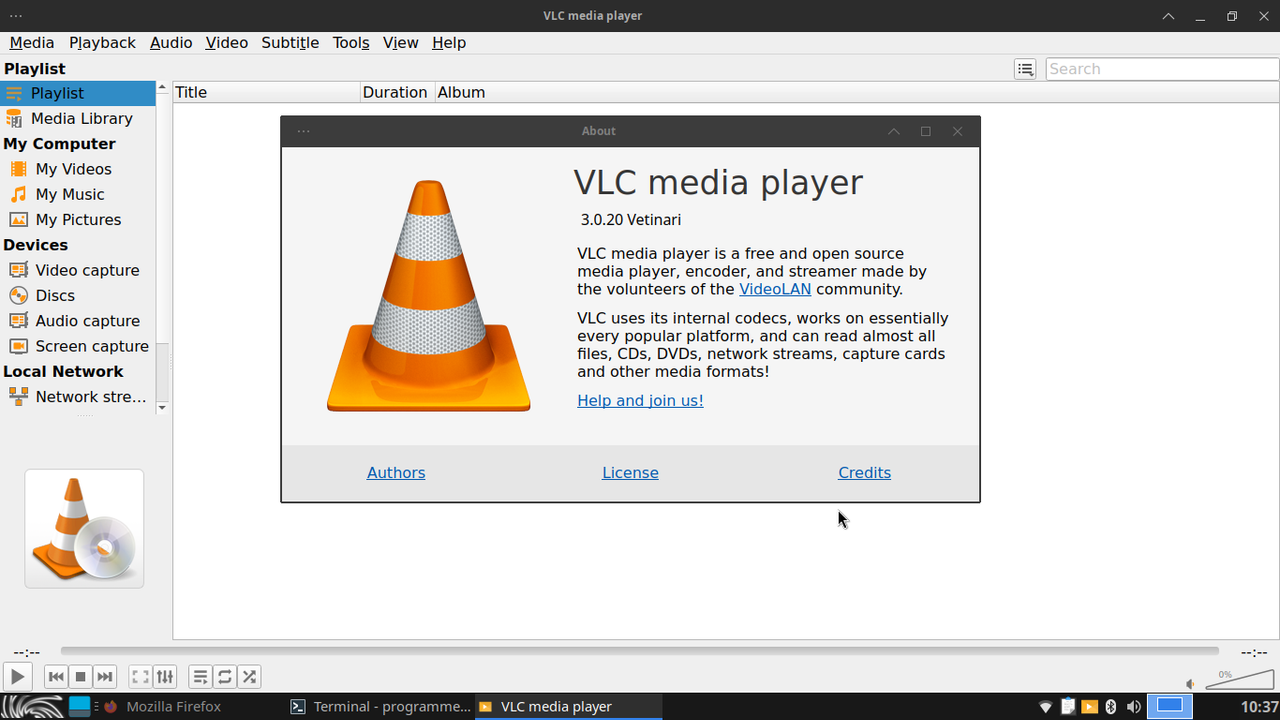
Task: Select Playlist in the sidebar
Action: pos(78,93)
